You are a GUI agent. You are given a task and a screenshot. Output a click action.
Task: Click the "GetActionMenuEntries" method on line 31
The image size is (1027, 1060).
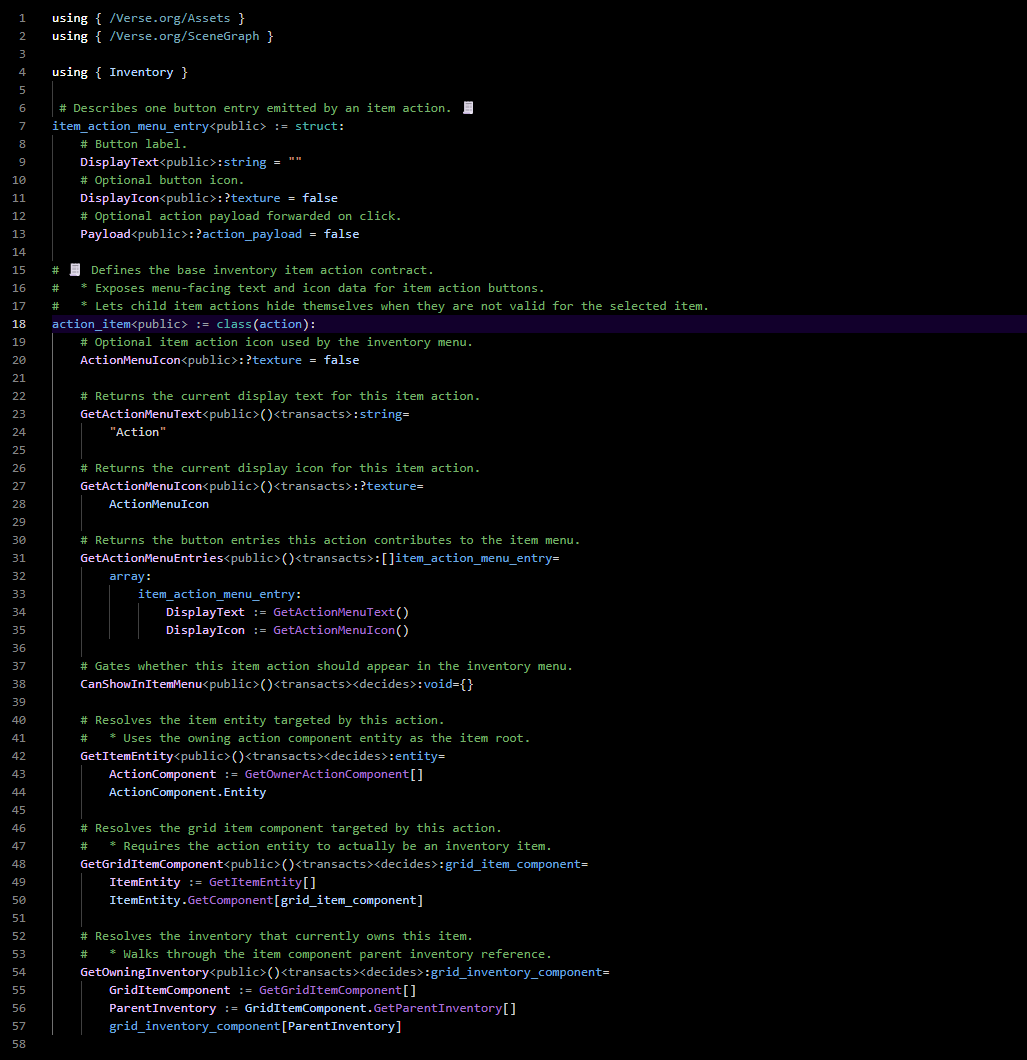click(151, 558)
